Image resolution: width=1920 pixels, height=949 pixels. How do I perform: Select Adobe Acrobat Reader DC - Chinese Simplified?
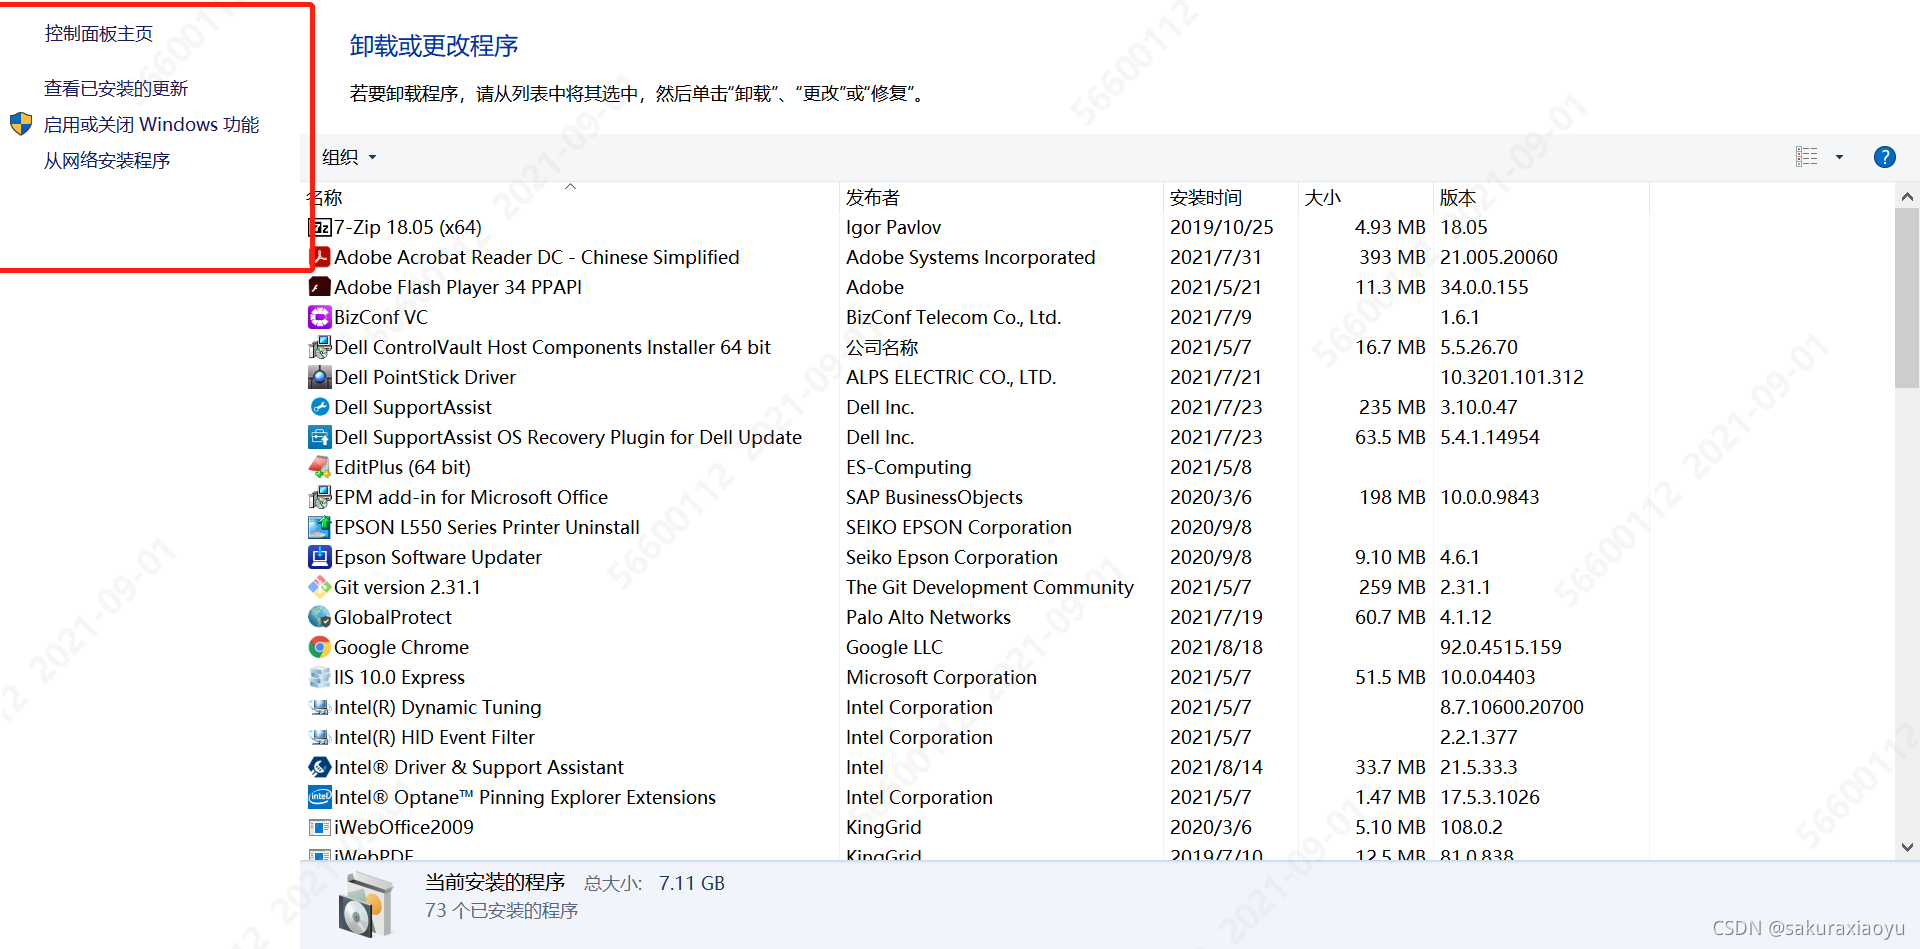(x=537, y=258)
